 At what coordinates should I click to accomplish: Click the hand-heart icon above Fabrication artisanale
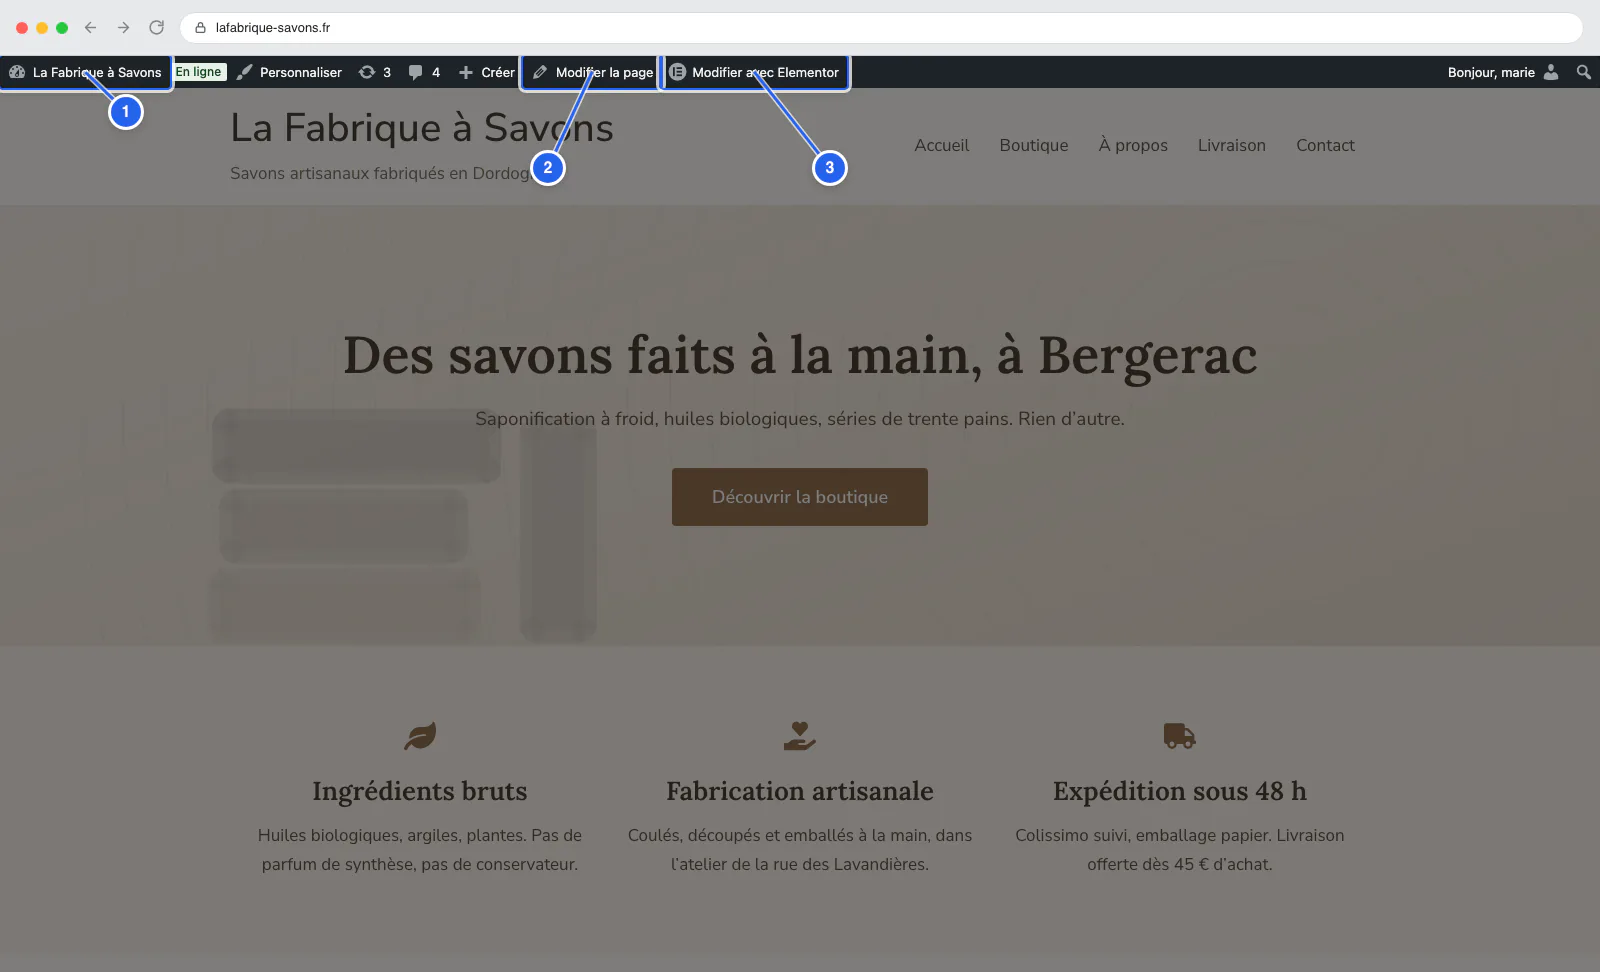tap(800, 736)
